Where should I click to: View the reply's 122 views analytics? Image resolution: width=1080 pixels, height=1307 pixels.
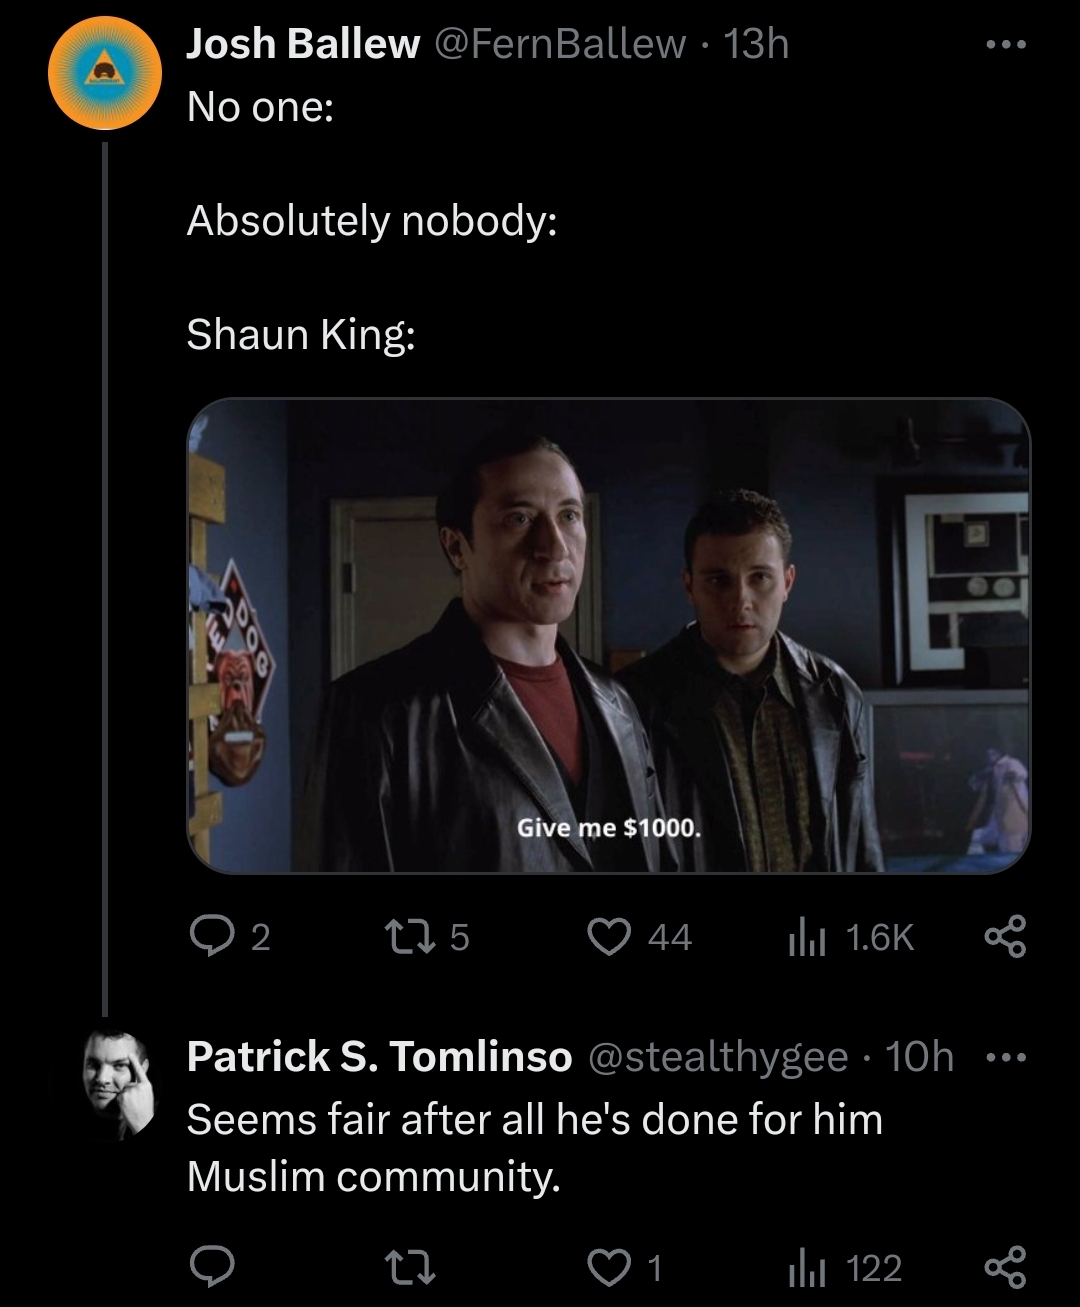point(846,1268)
